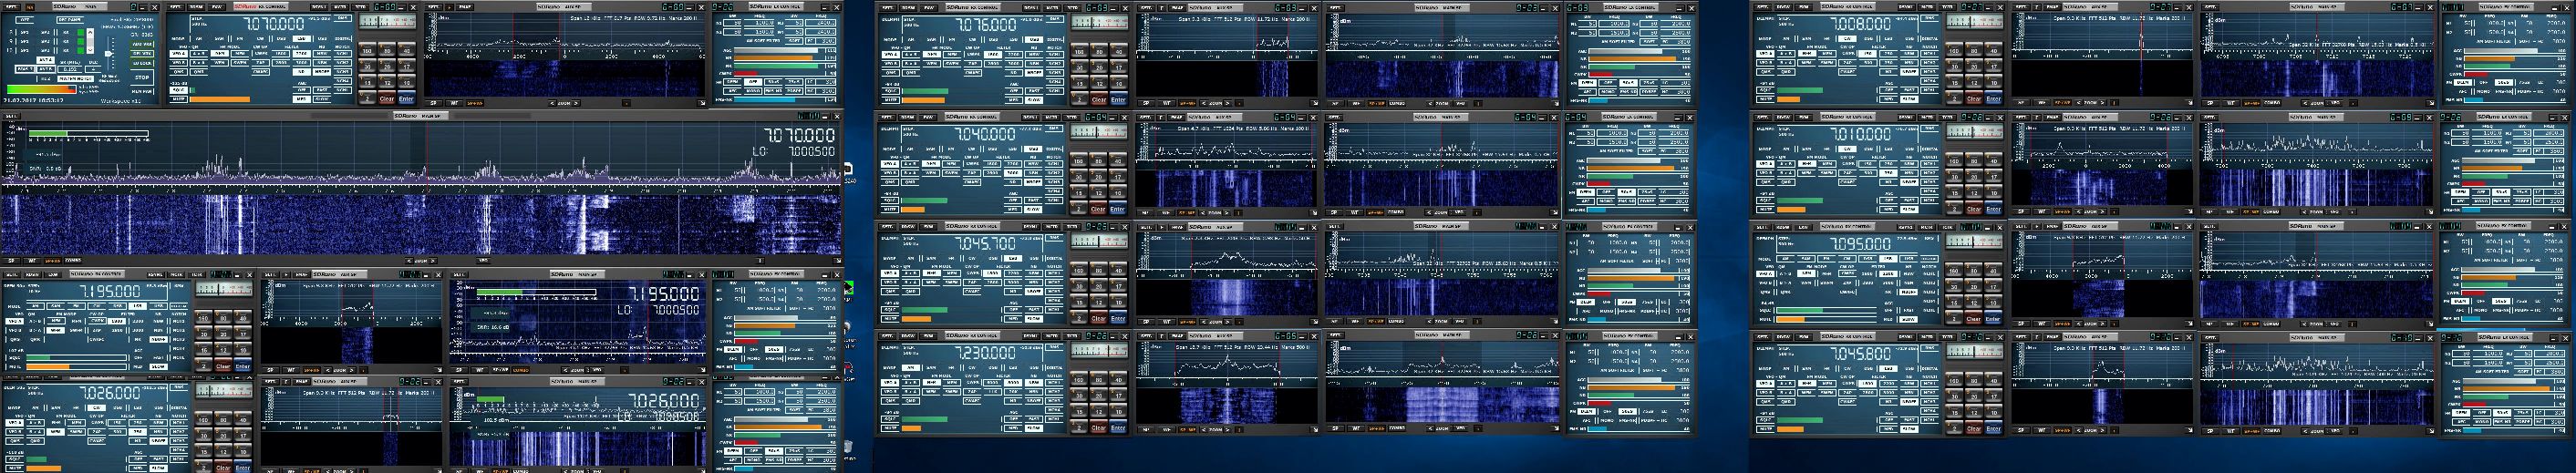Click the resize corner on top-left Aux SP

click(702, 102)
